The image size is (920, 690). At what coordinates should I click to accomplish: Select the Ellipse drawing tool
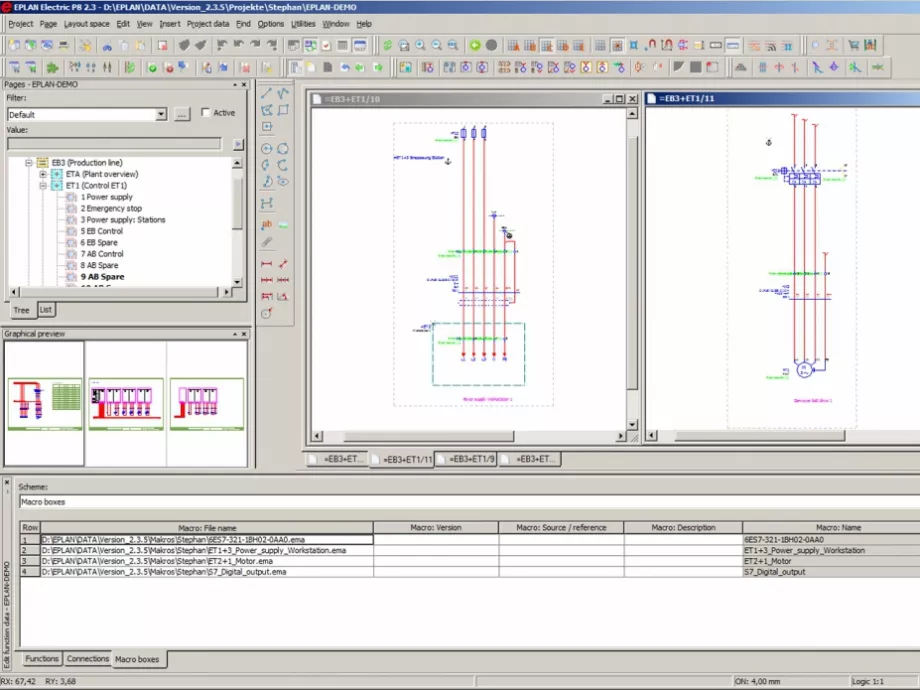[x=283, y=181]
